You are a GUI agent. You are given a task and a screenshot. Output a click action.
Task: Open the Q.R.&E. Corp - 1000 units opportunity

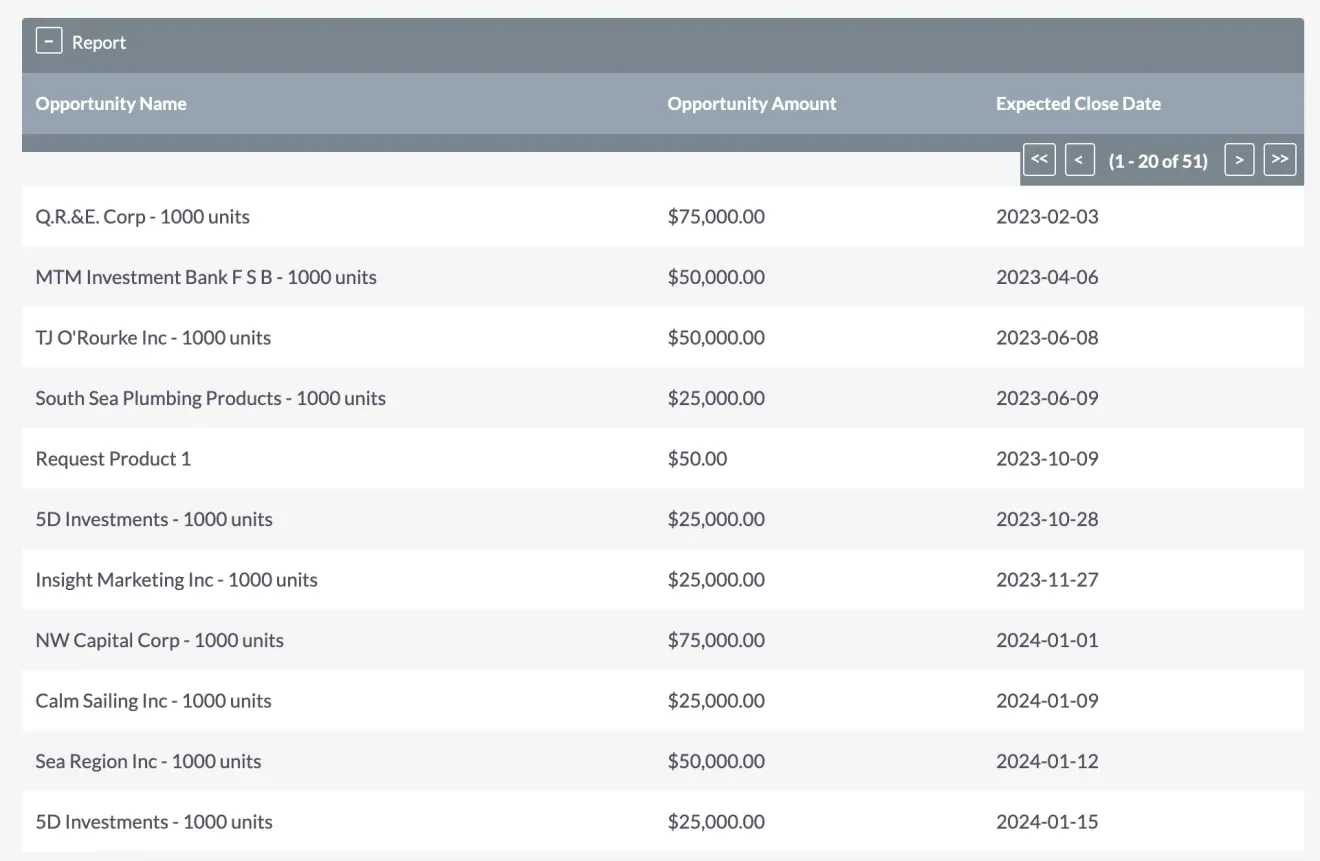pyautogui.click(x=143, y=216)
